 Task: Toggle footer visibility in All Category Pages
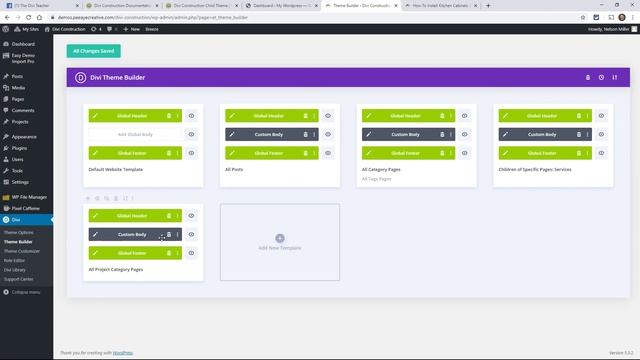pyautogui.click(x=464, y=153)
